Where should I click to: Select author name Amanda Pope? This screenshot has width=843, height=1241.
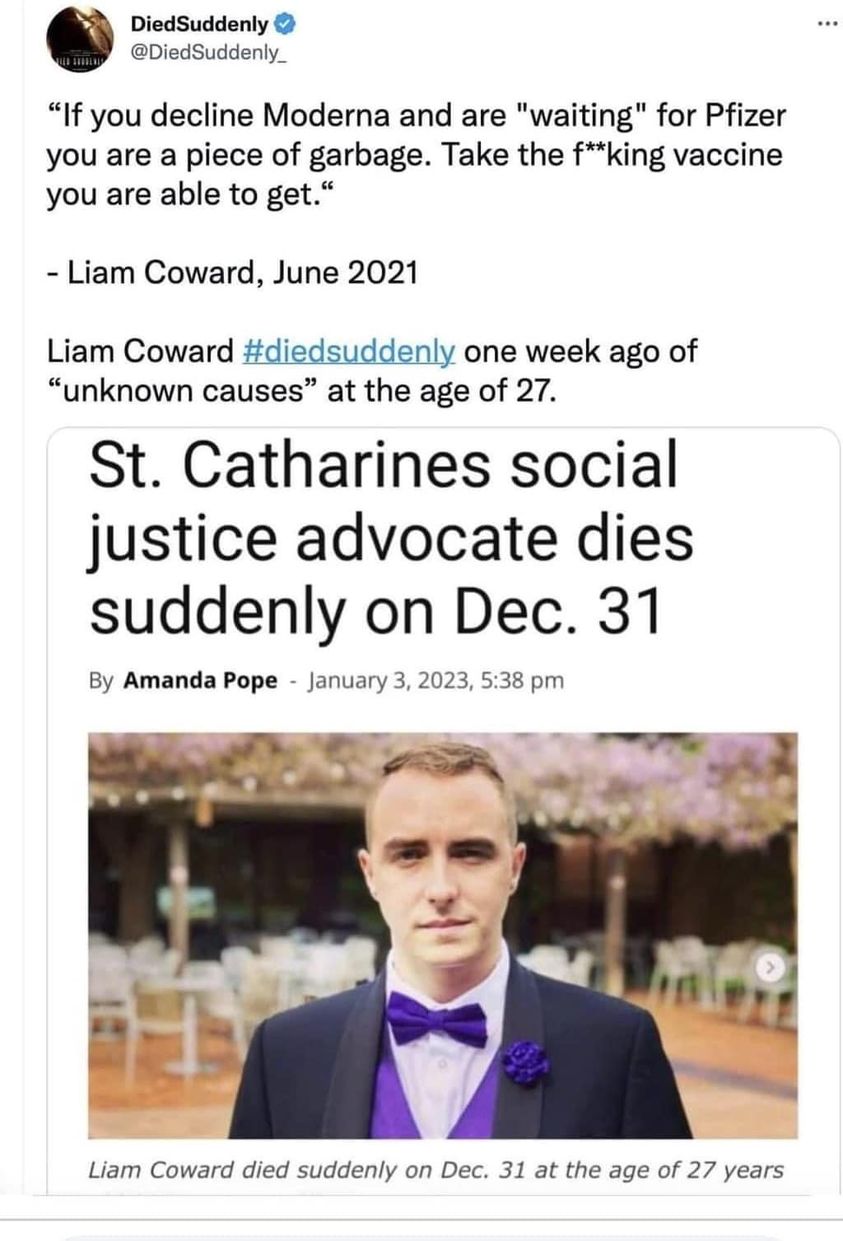click(200, 682)
